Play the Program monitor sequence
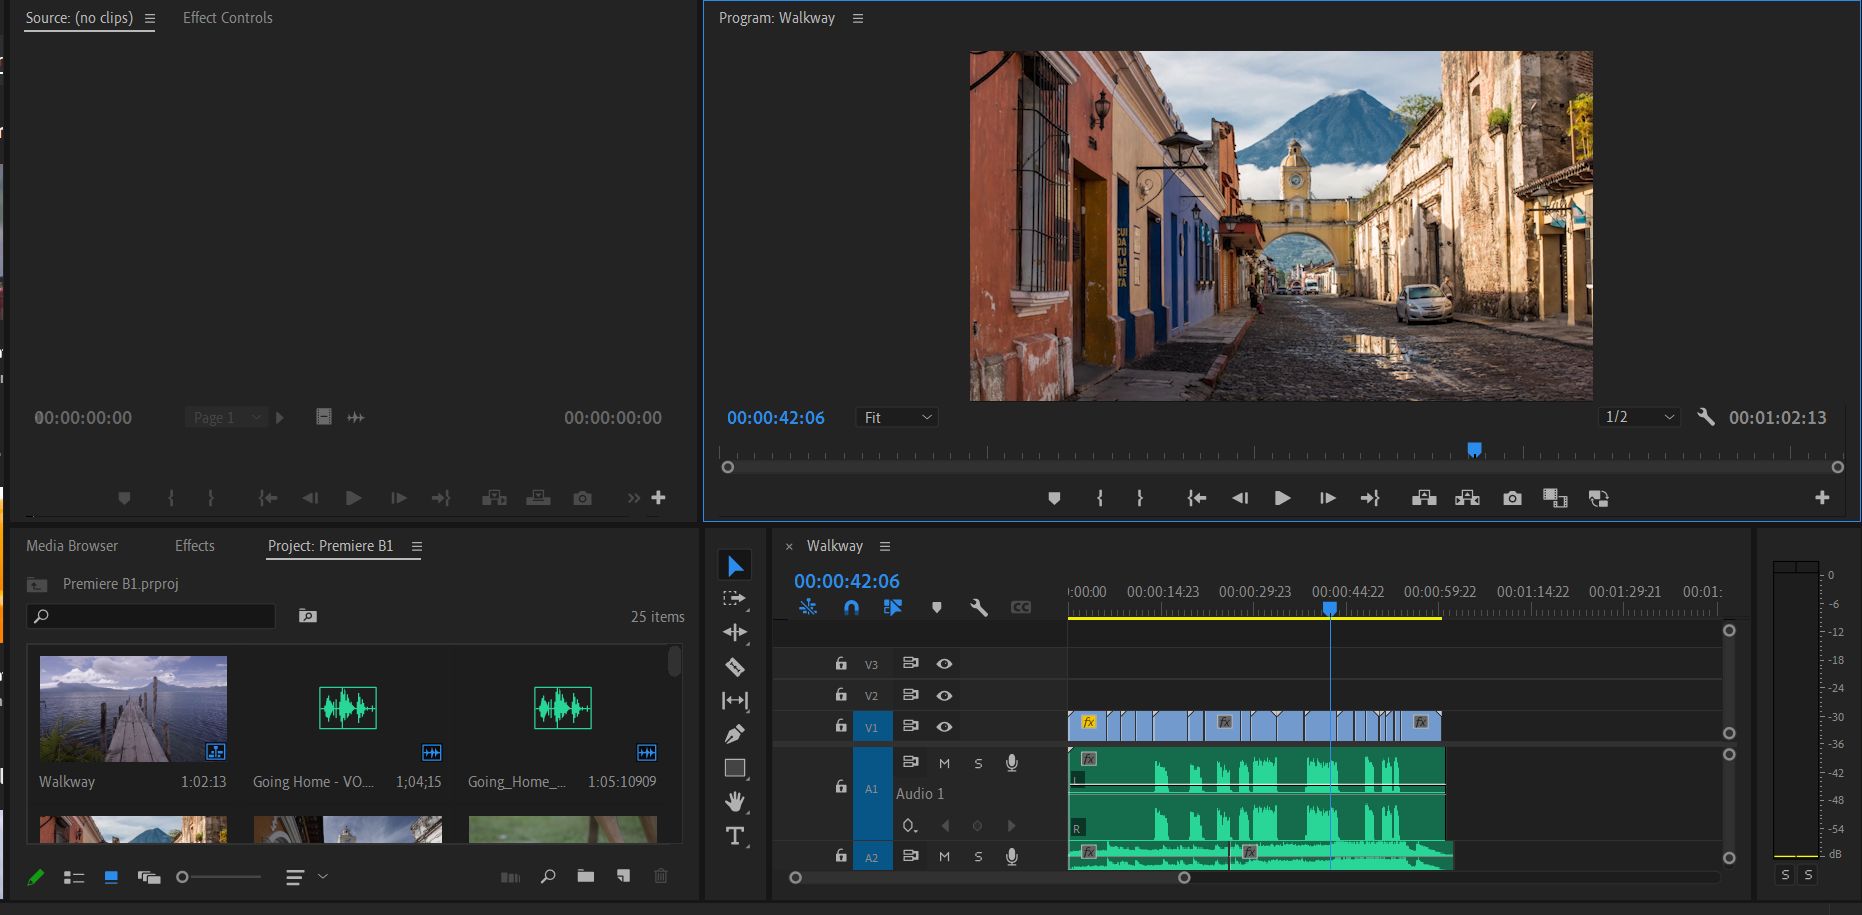 1282,498
